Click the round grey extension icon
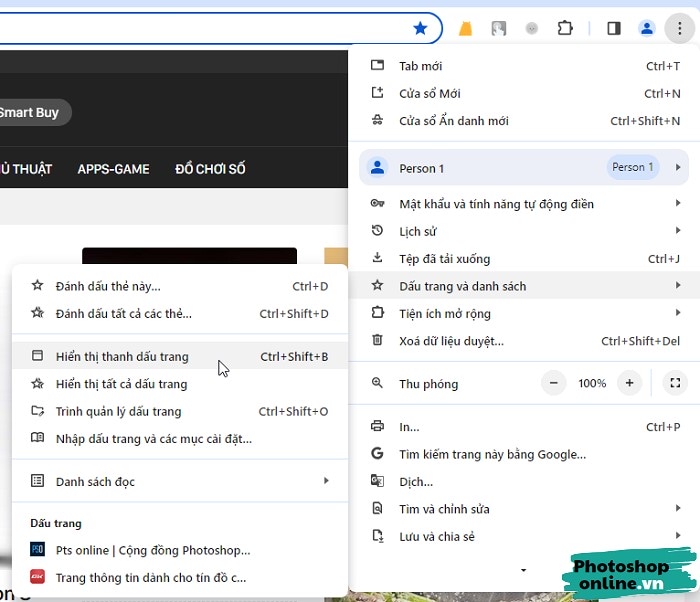 (532, 29)
